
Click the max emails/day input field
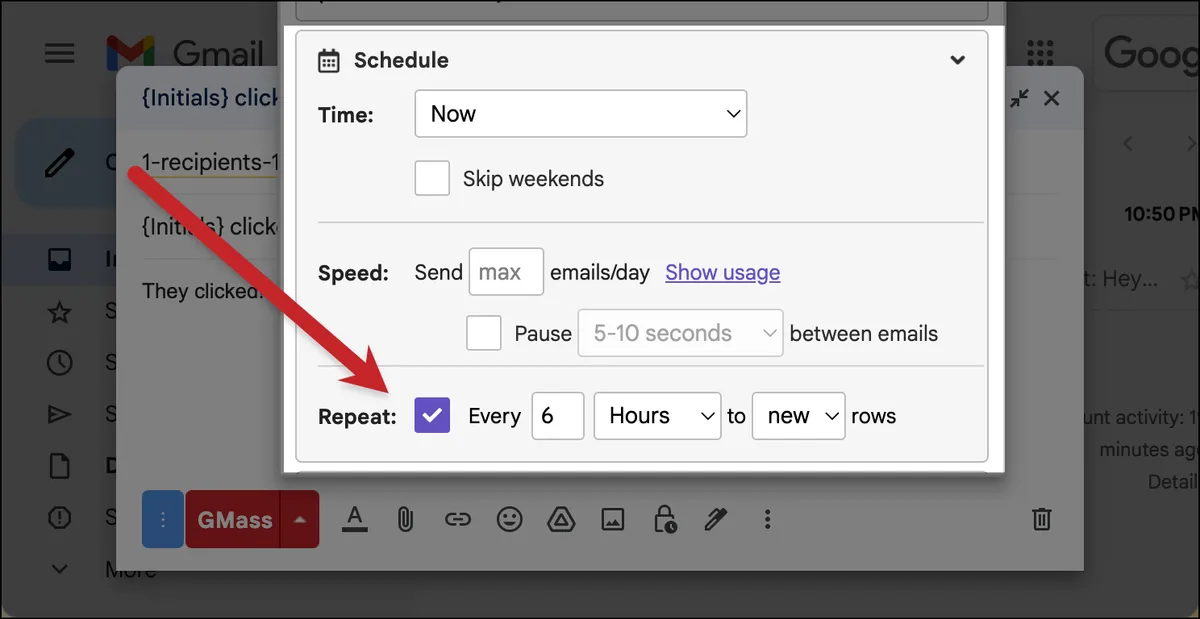tap(506, 272)
